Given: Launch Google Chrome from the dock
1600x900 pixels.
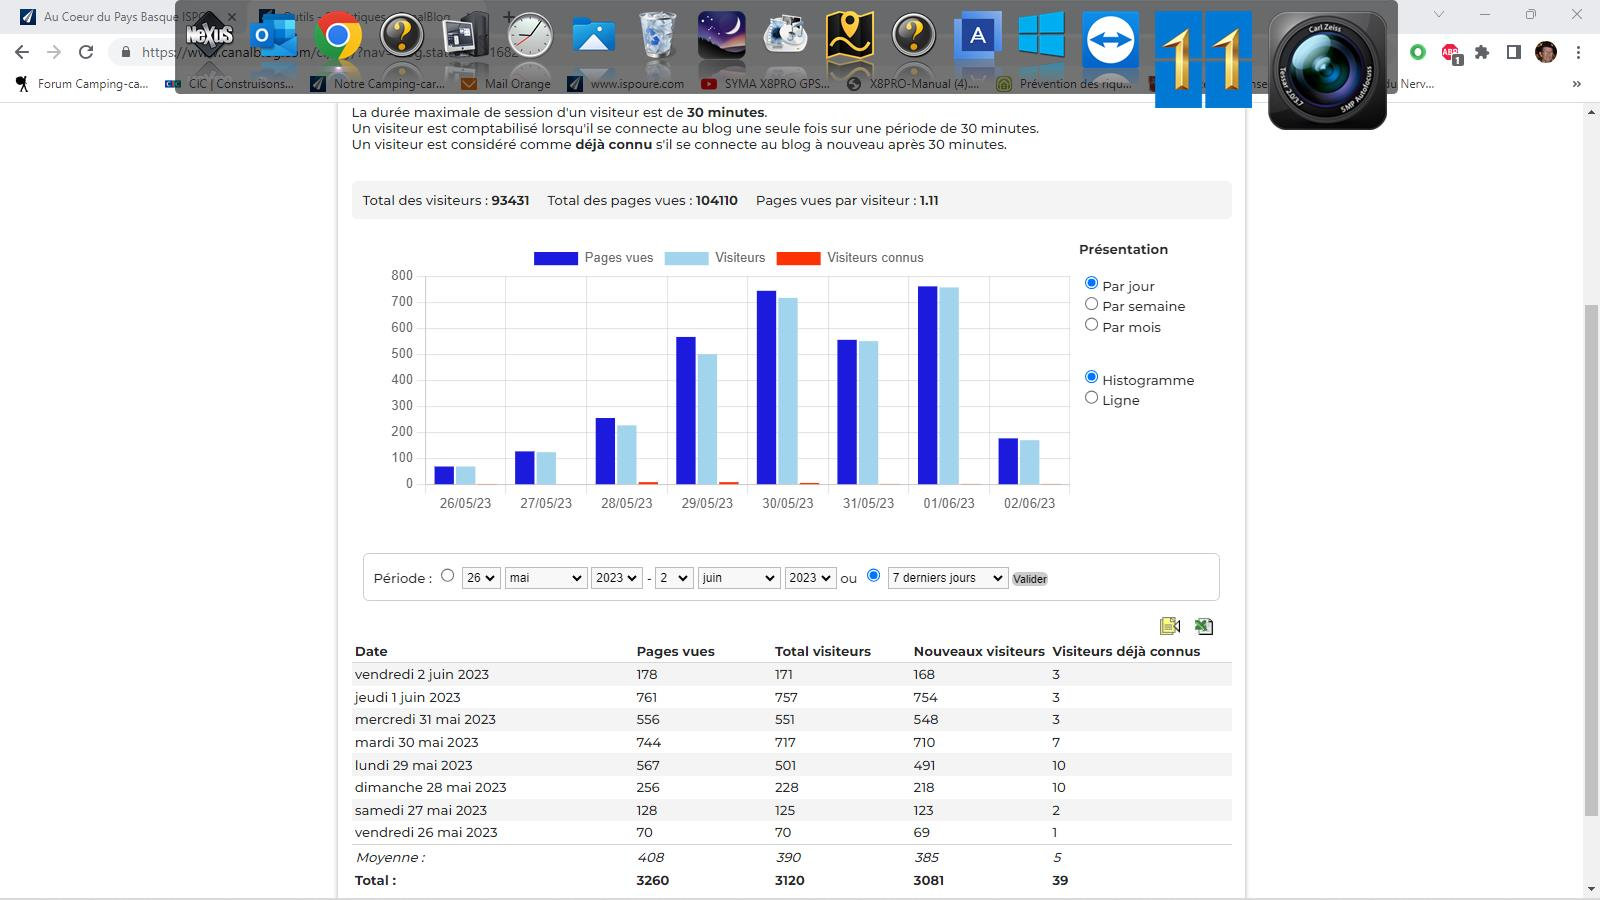Looking at the screenshot, I should [338, 37].
